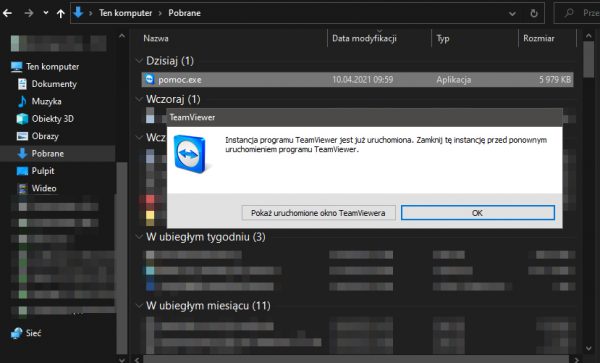
Task: Click the '5 979 KB' size value
Action: (x=555, y=80)
